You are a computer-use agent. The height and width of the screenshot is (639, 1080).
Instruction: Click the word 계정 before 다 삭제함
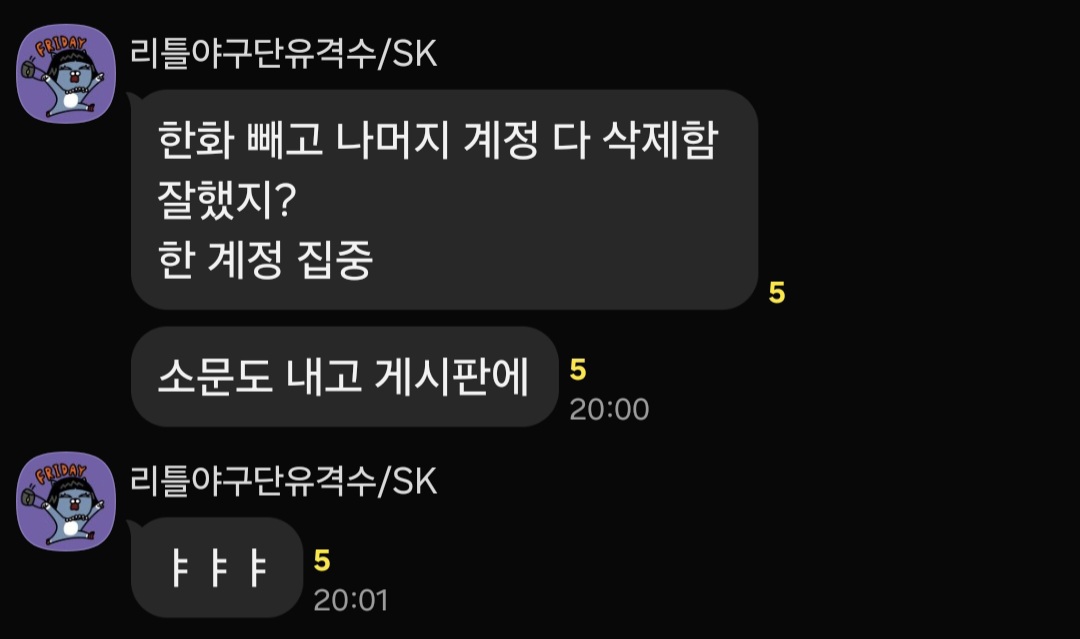tap(501, 140)
